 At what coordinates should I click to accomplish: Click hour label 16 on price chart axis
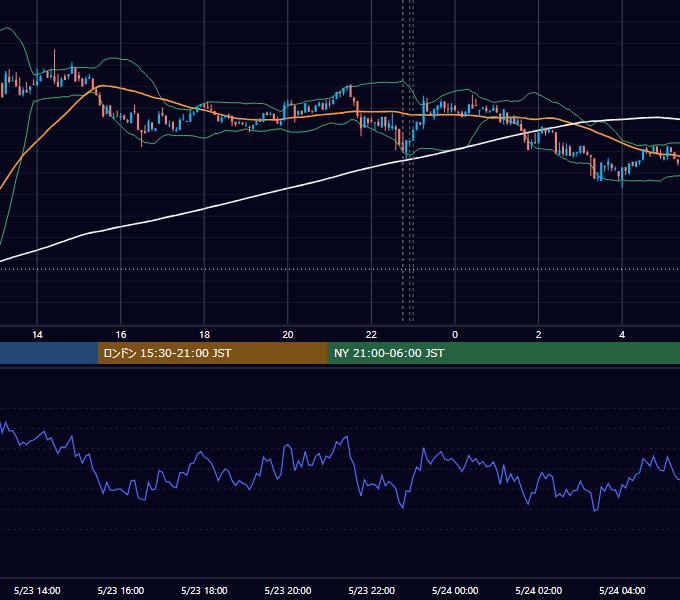(121, 335)
